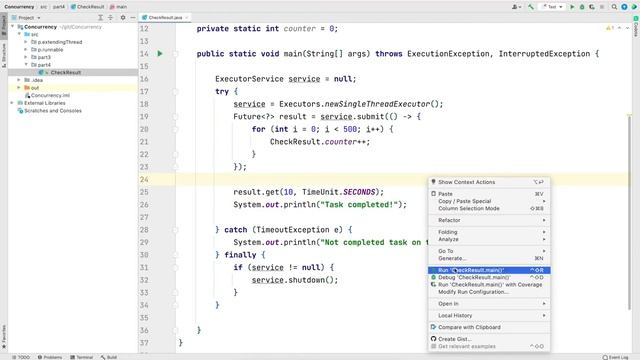
Task: Select Scratches and Consoles tree item
Action: (49, 111)
